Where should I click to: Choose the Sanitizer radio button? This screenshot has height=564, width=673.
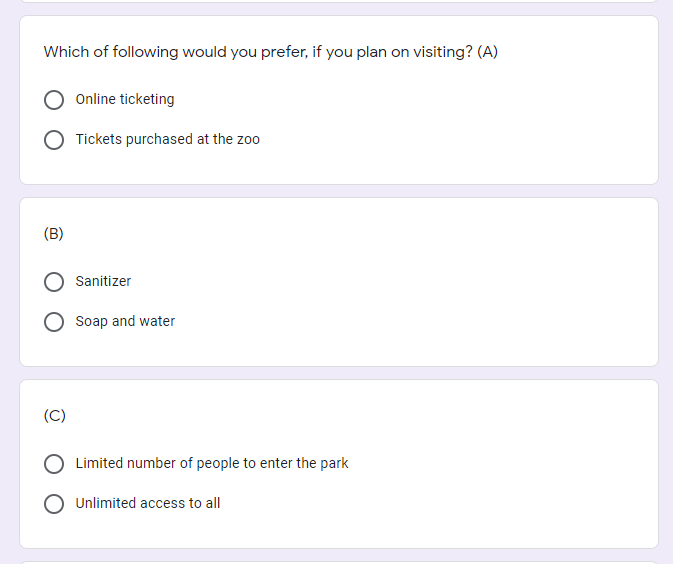click(x=54, y=282)
